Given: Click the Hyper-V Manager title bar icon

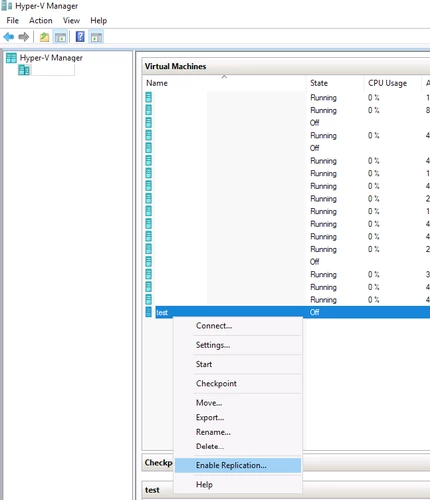Looking at the screenshot, I should pos(7,6).
